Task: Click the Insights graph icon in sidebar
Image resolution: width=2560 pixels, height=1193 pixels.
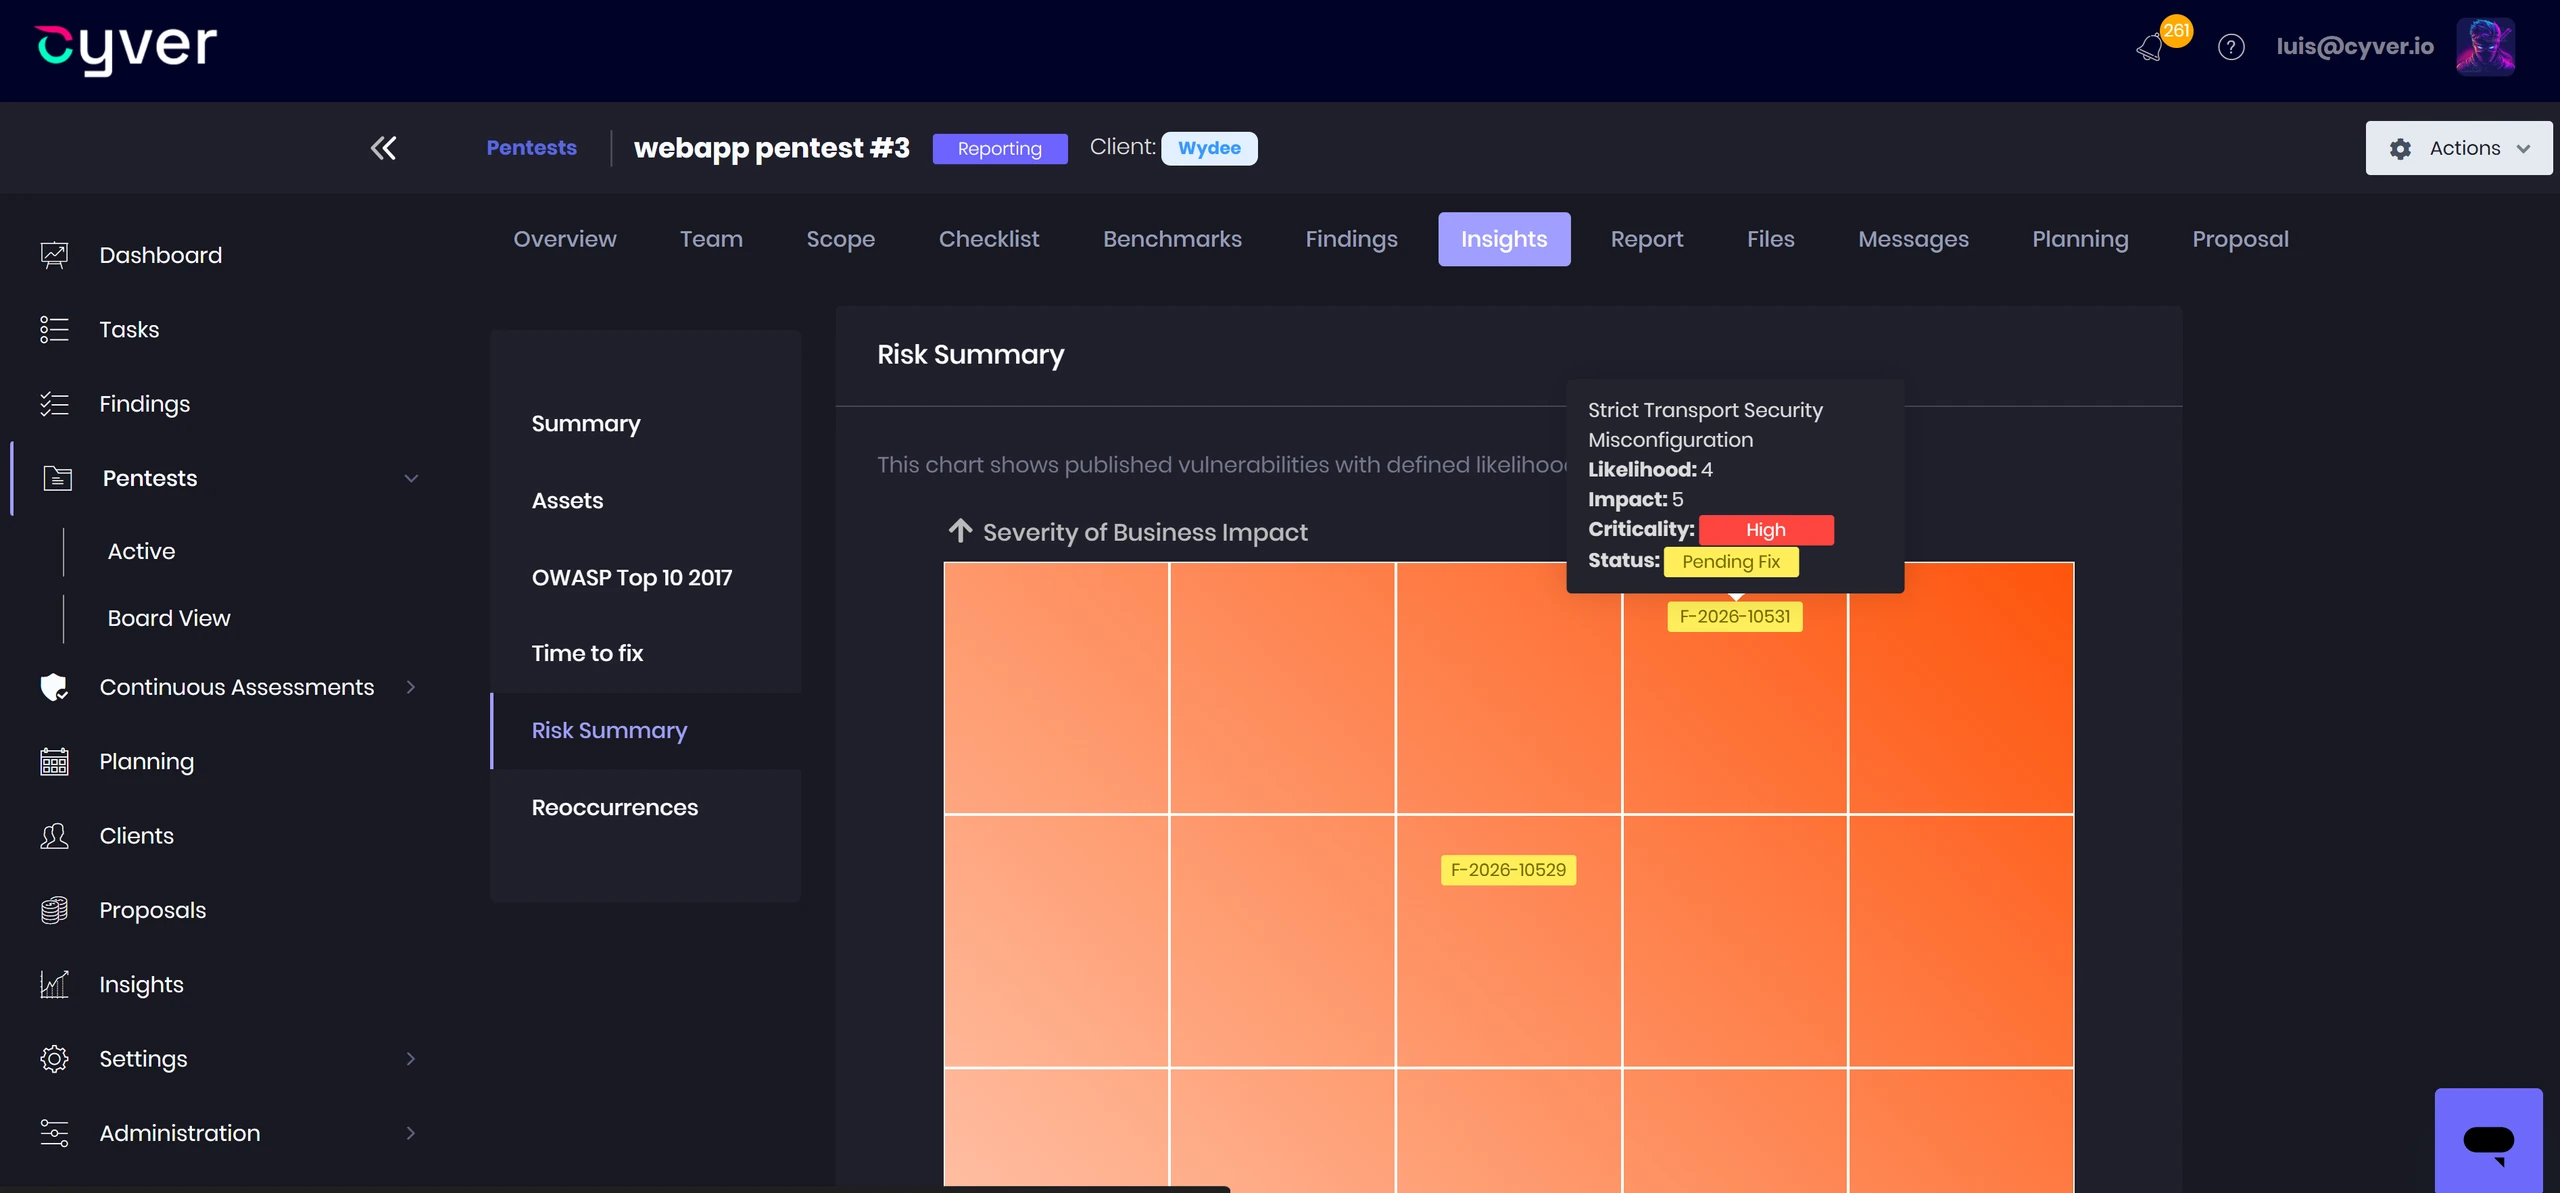Action: [x=54, y=985]
